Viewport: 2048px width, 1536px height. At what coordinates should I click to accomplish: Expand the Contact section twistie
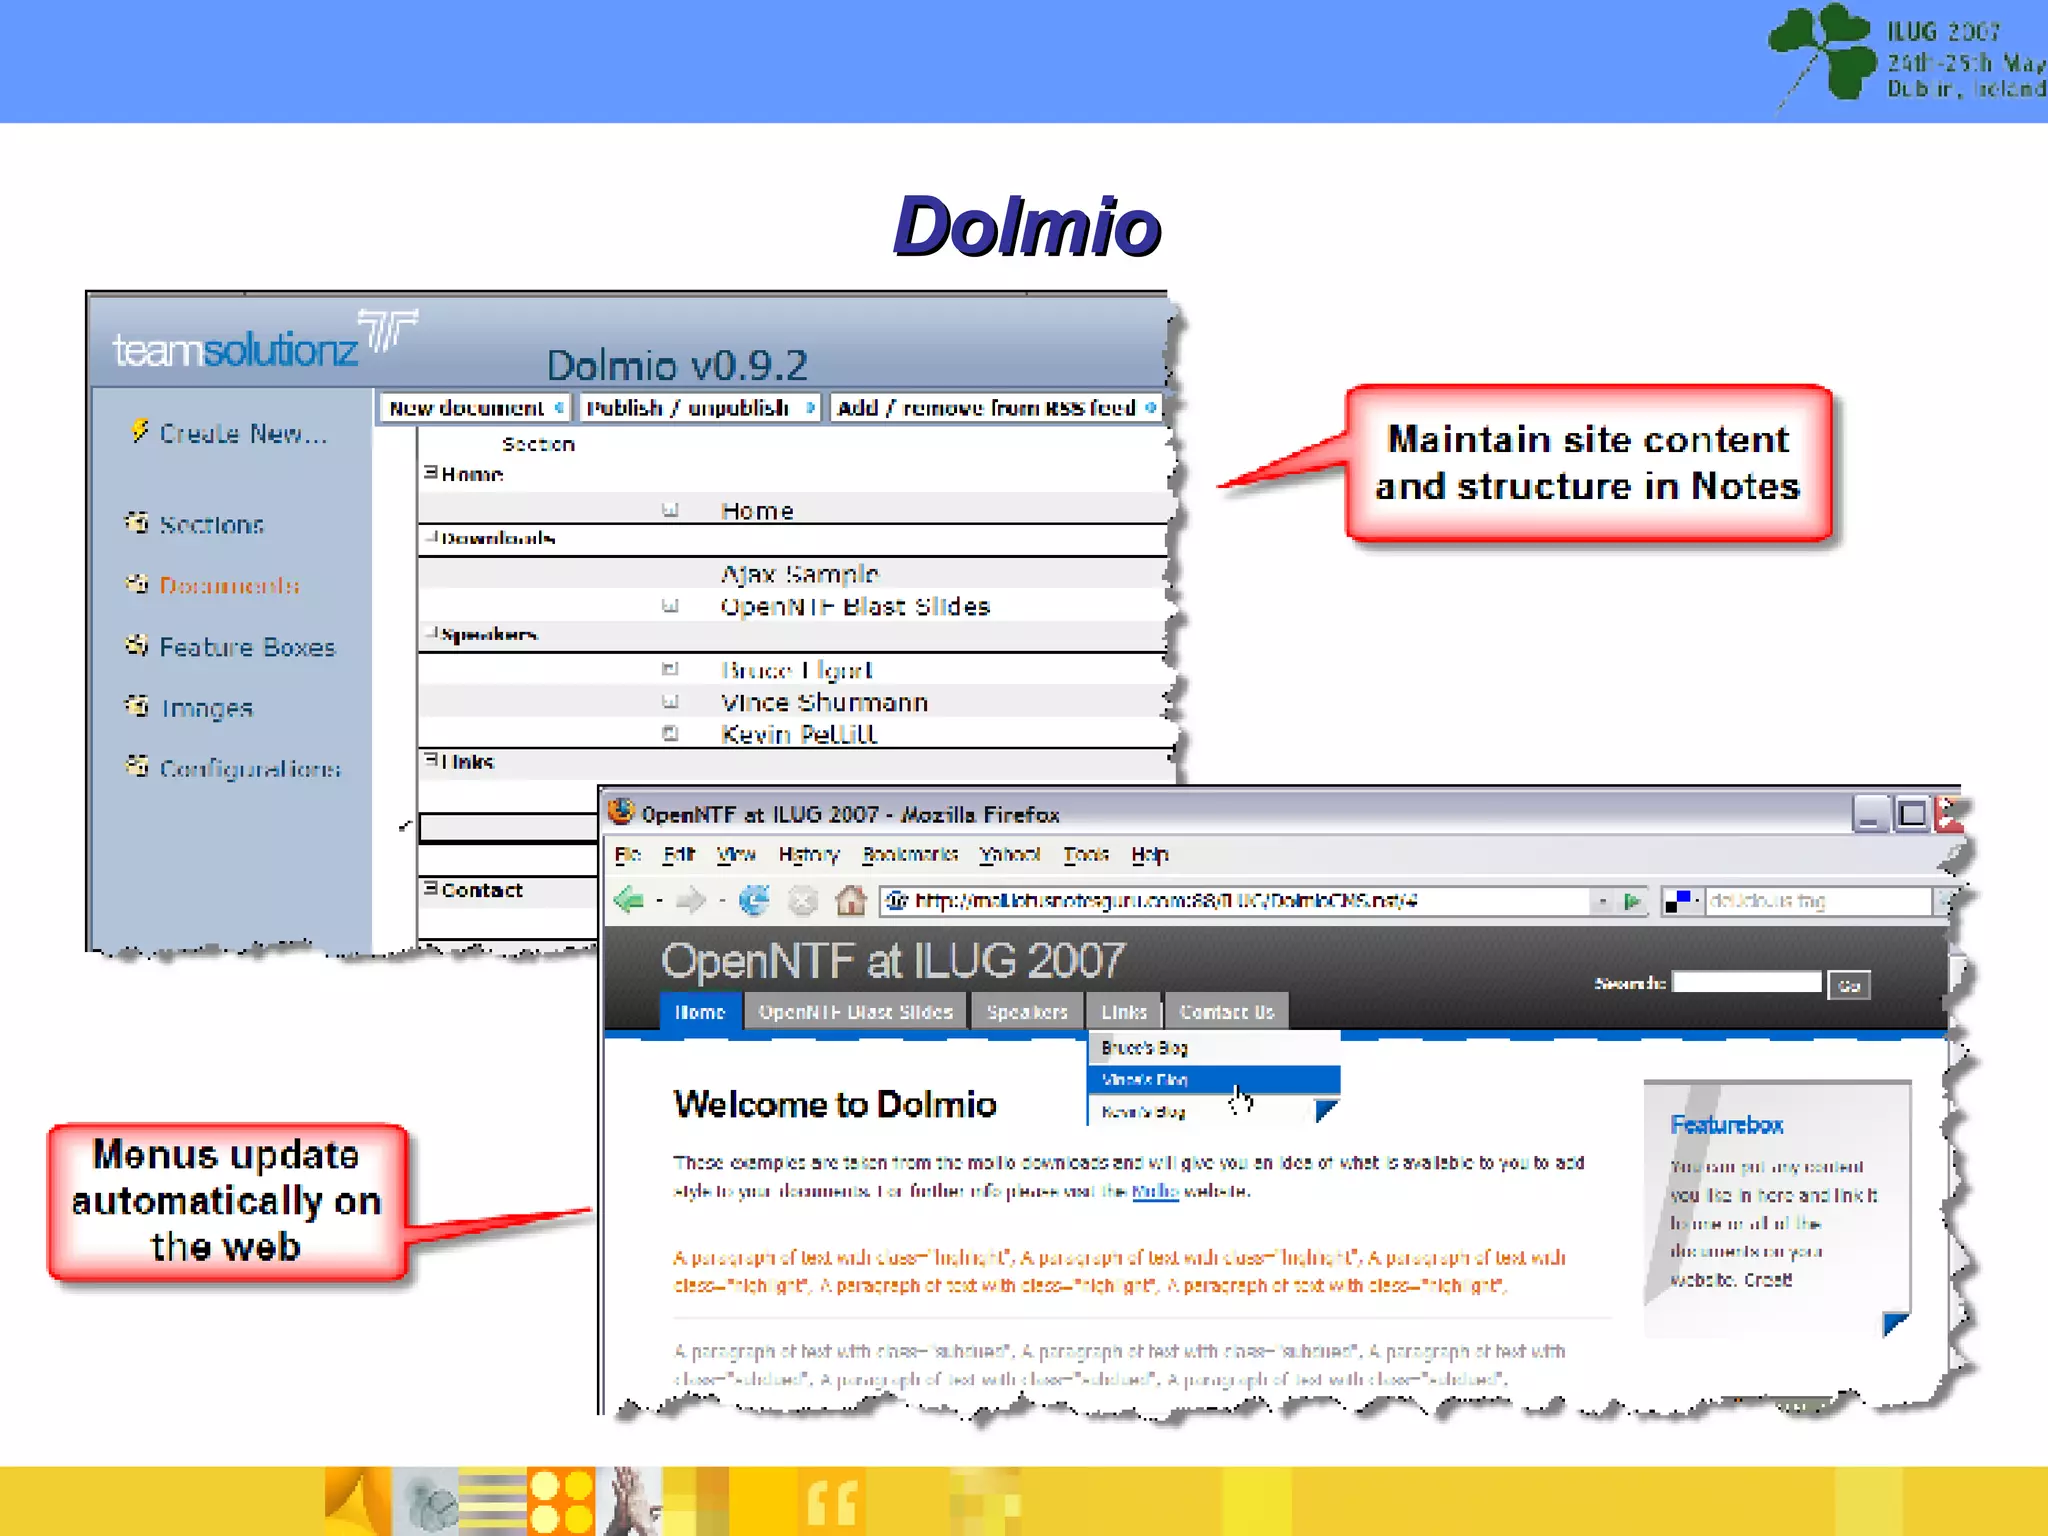(430, 888)
